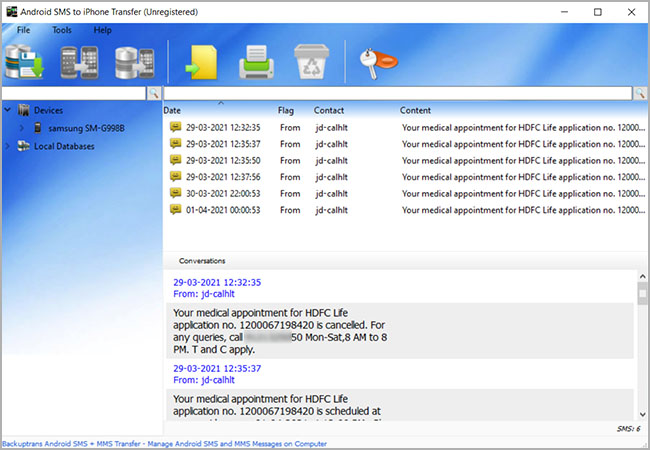Open the Help menu

click(103, 30)
